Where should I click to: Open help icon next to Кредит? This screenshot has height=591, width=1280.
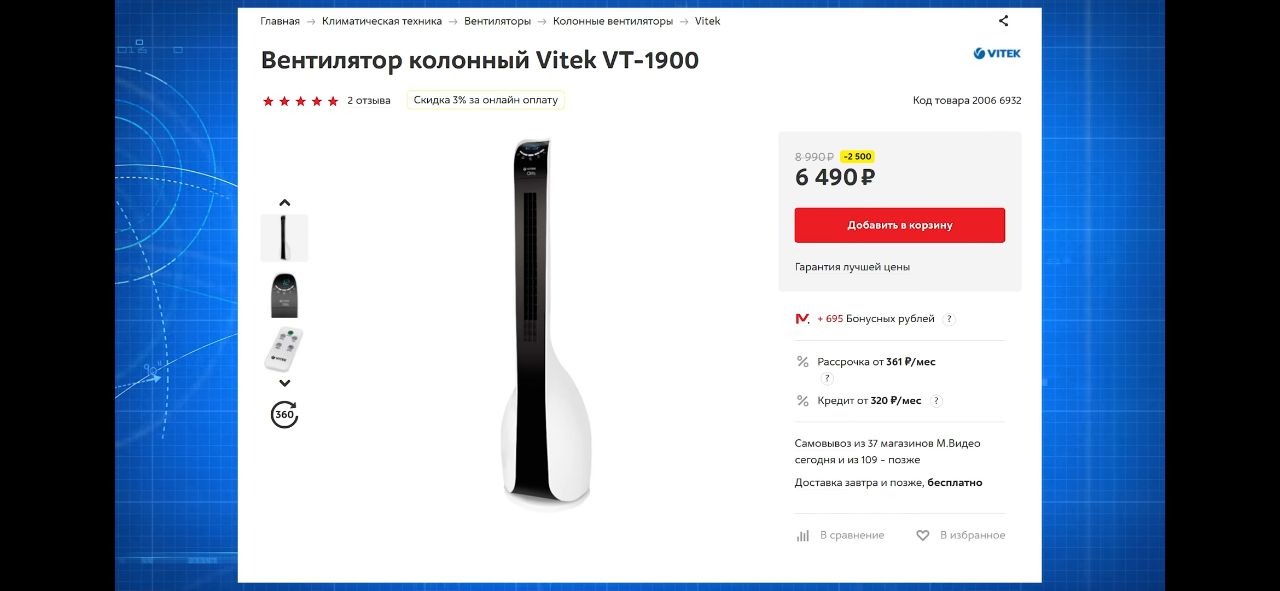pos(936,401)
